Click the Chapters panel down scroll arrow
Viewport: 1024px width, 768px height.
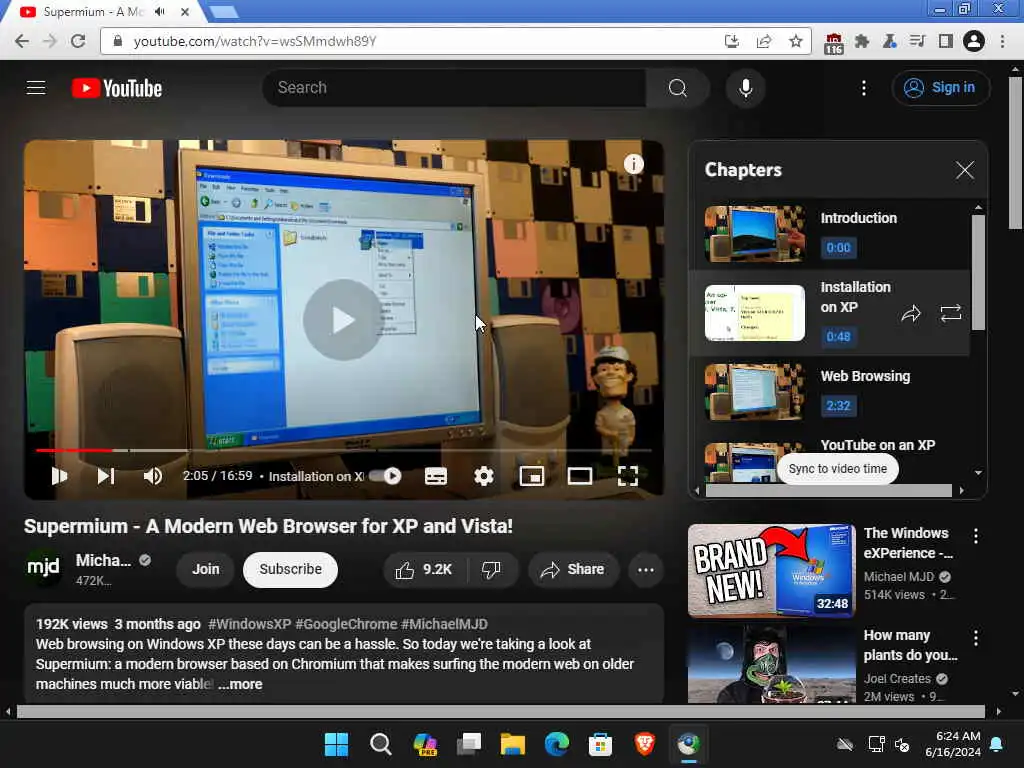click(x=978, y=473)
